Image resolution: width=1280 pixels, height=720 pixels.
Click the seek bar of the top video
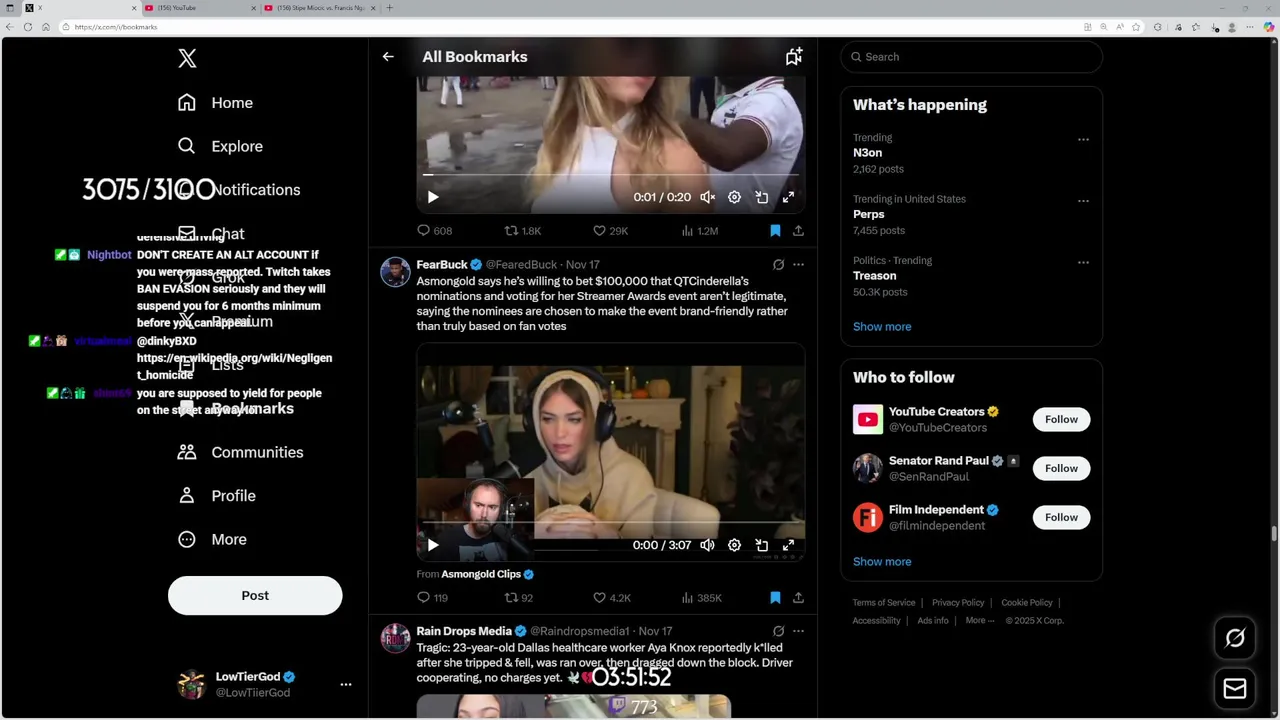(x=611, y=175)
